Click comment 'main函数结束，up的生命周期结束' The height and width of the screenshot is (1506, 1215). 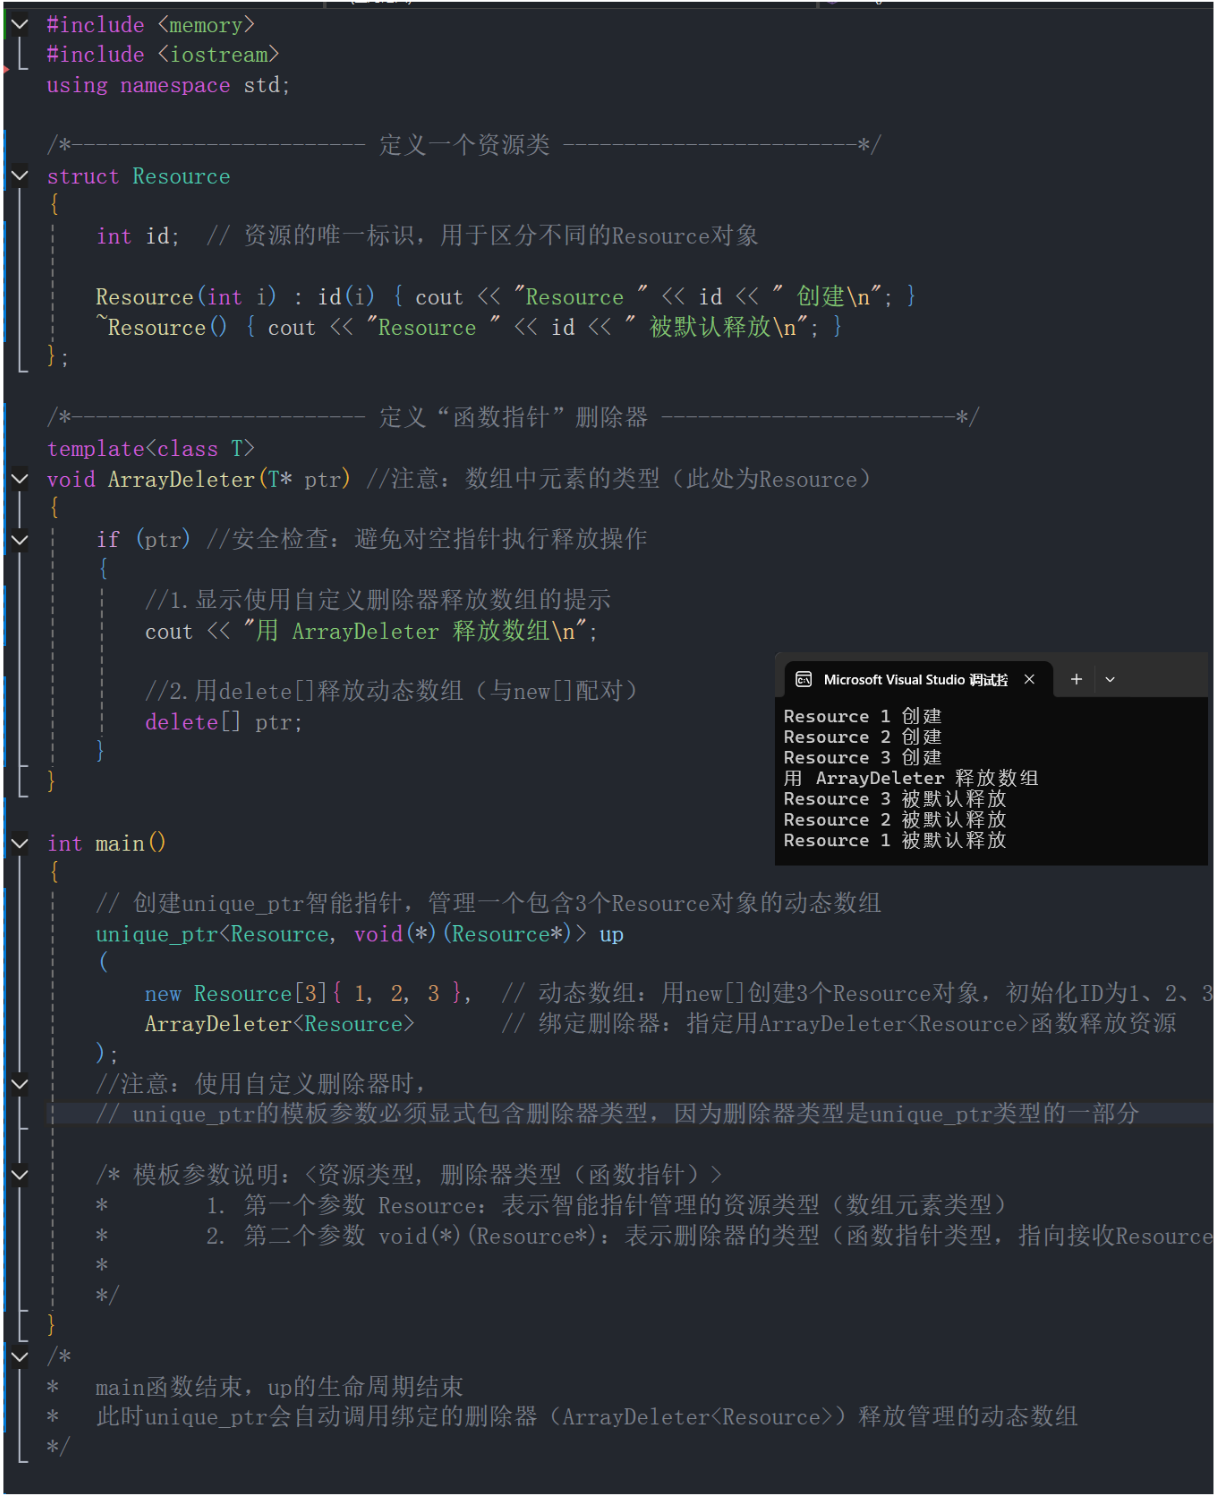coord(279,1387)
